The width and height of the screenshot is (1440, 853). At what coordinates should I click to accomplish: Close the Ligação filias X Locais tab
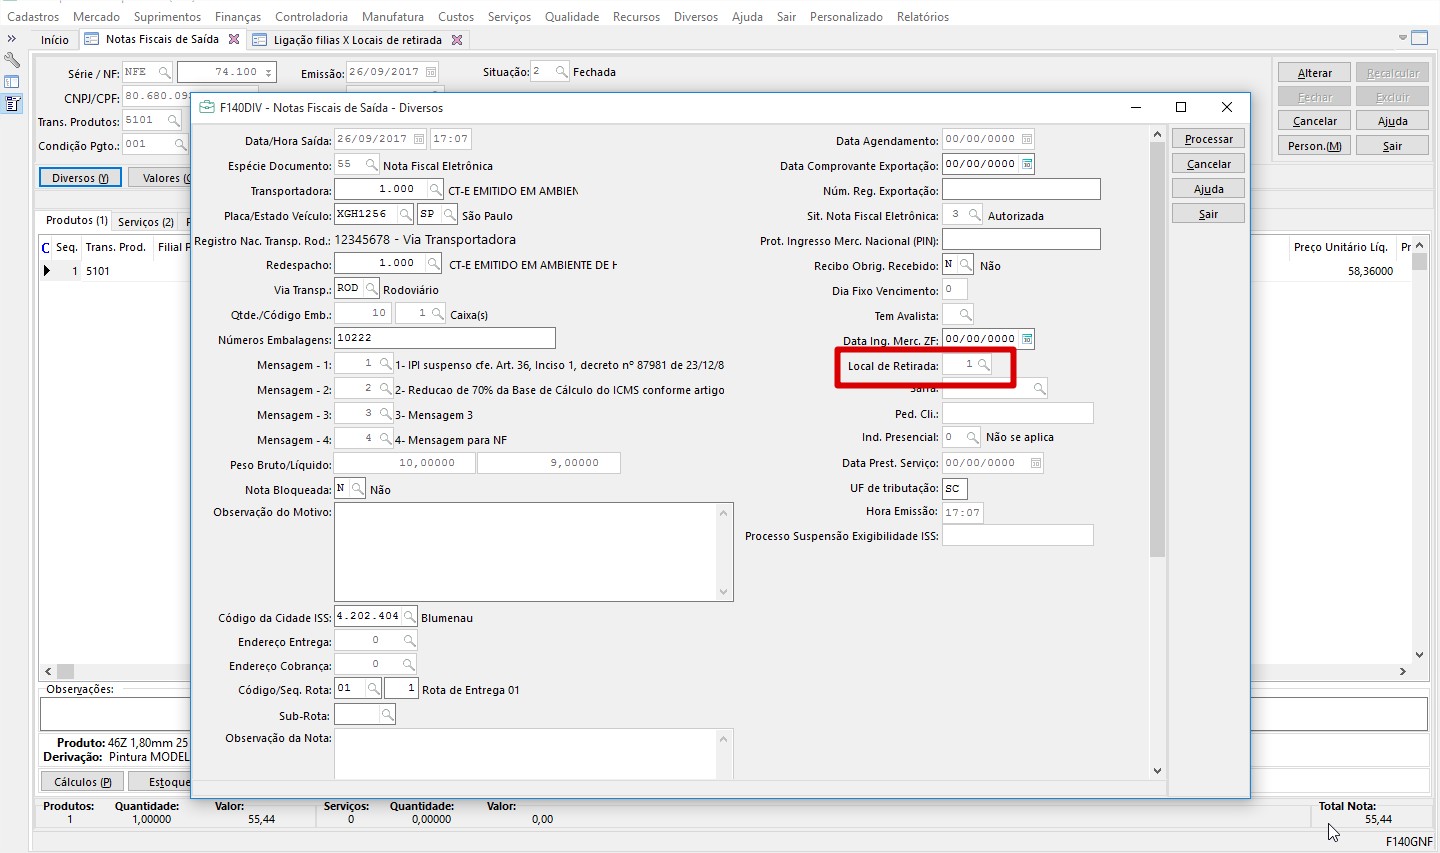[457, 40]
